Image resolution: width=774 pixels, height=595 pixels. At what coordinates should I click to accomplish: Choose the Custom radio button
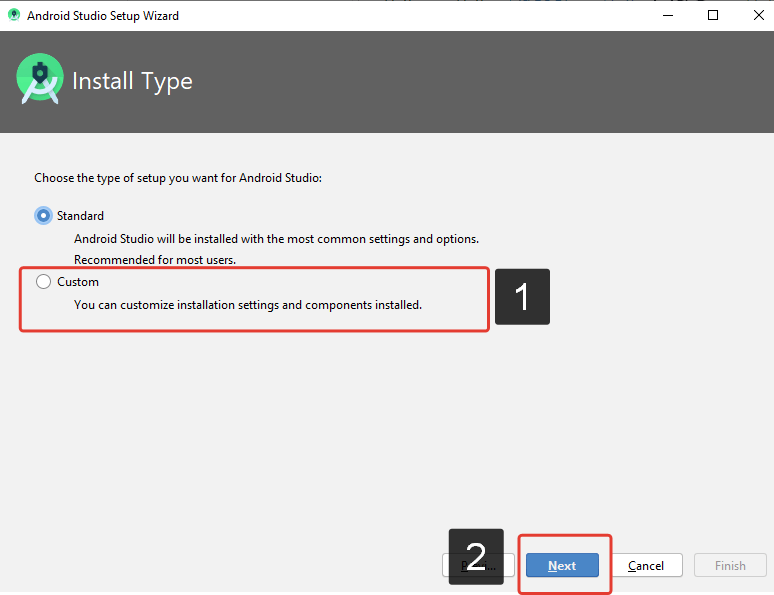[43, 282]
